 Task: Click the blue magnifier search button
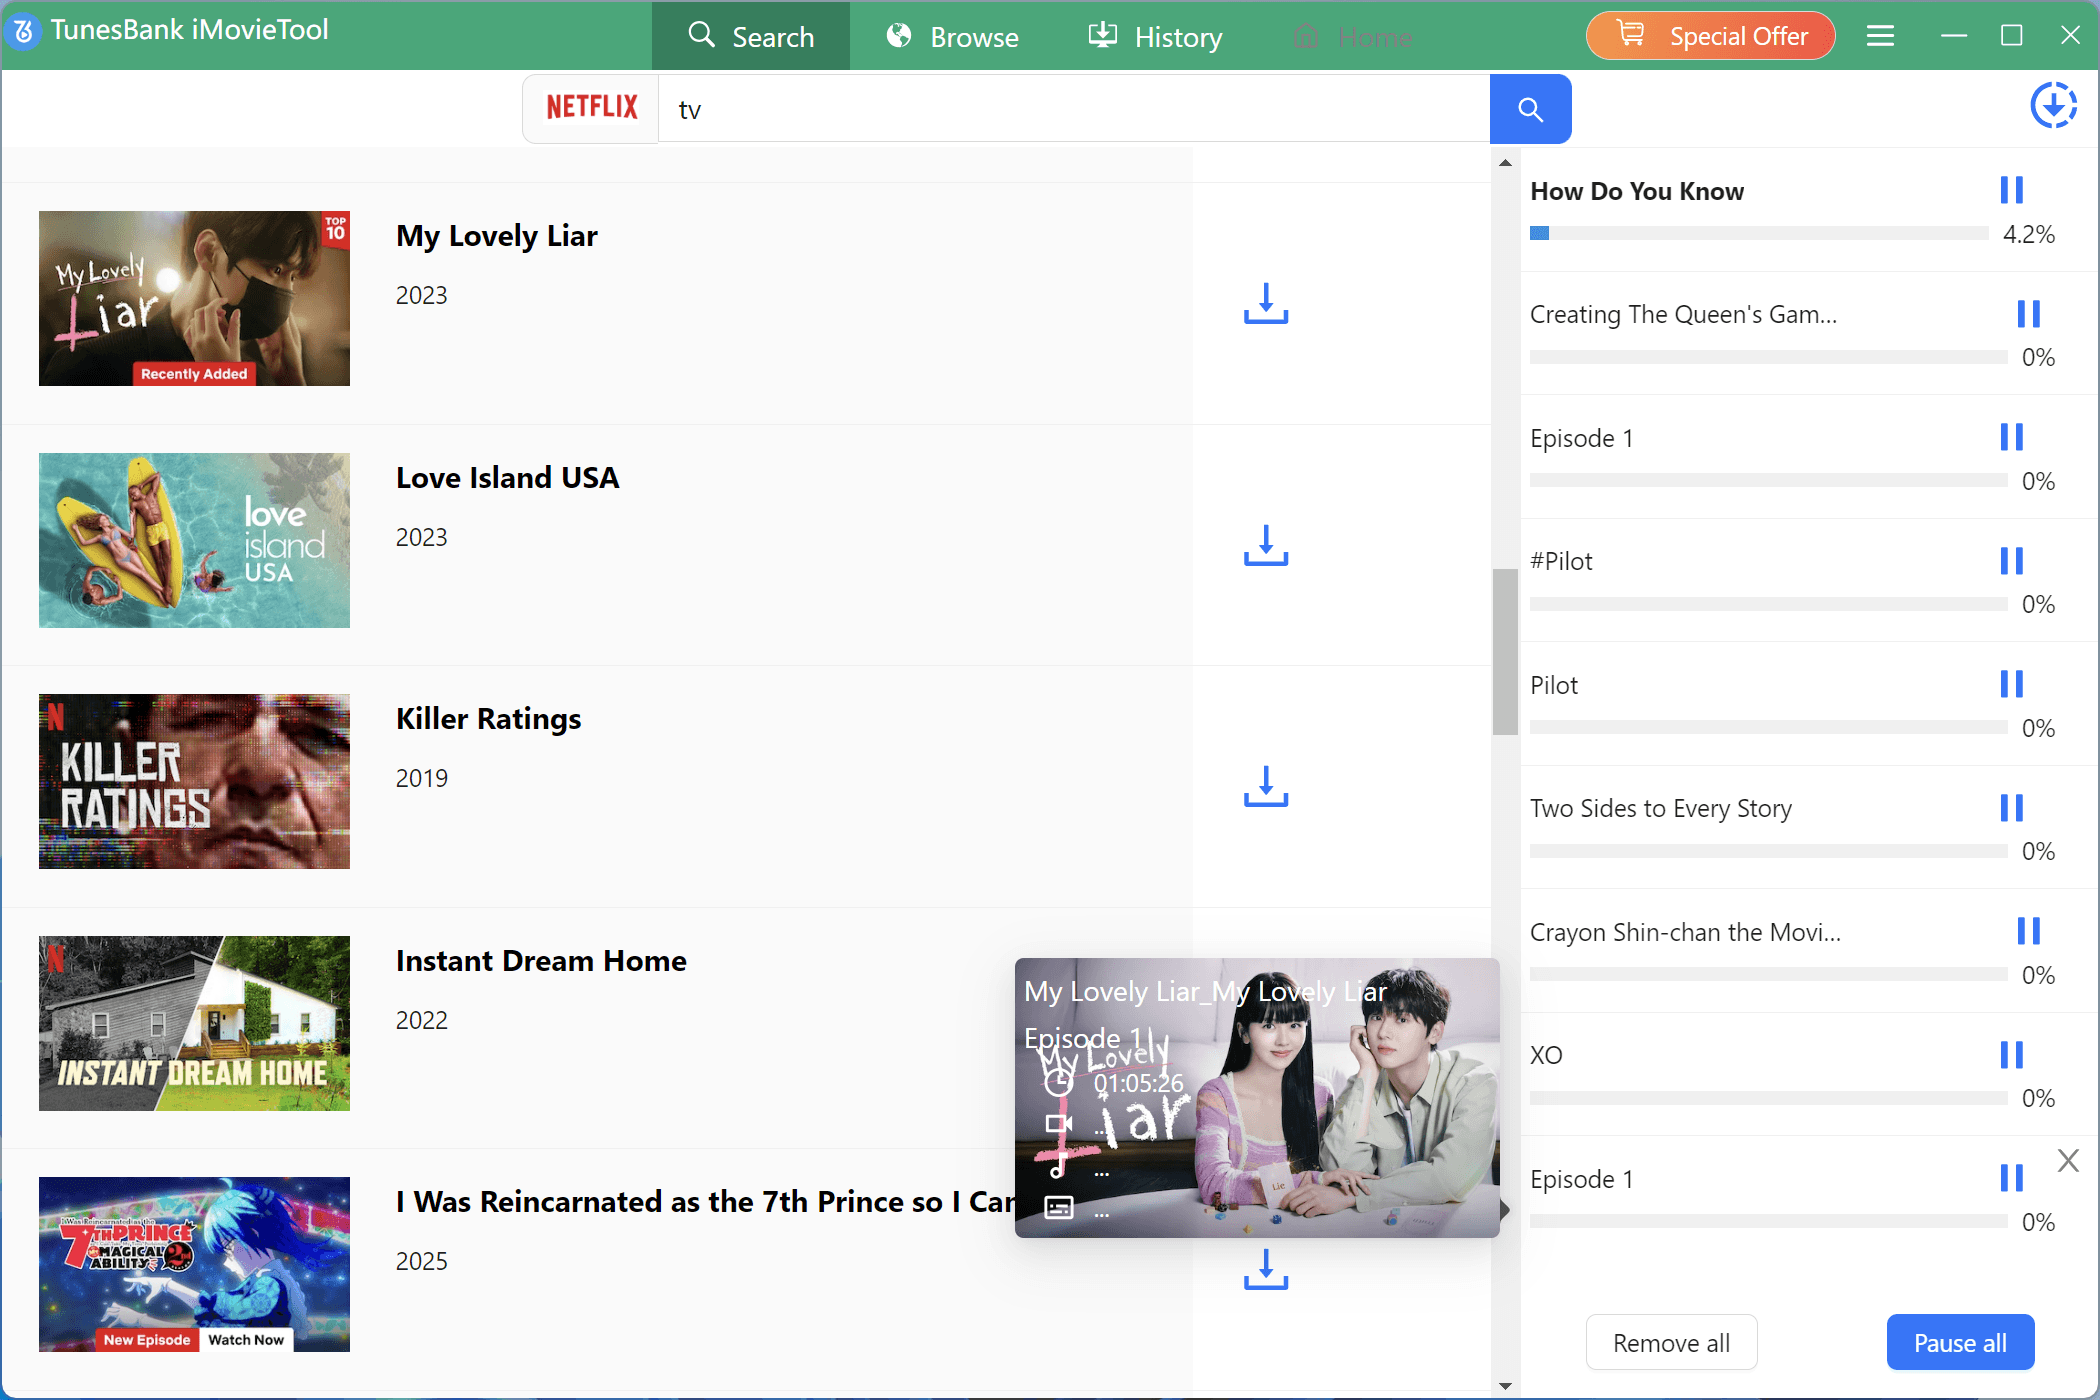[x=1530, y=109]
